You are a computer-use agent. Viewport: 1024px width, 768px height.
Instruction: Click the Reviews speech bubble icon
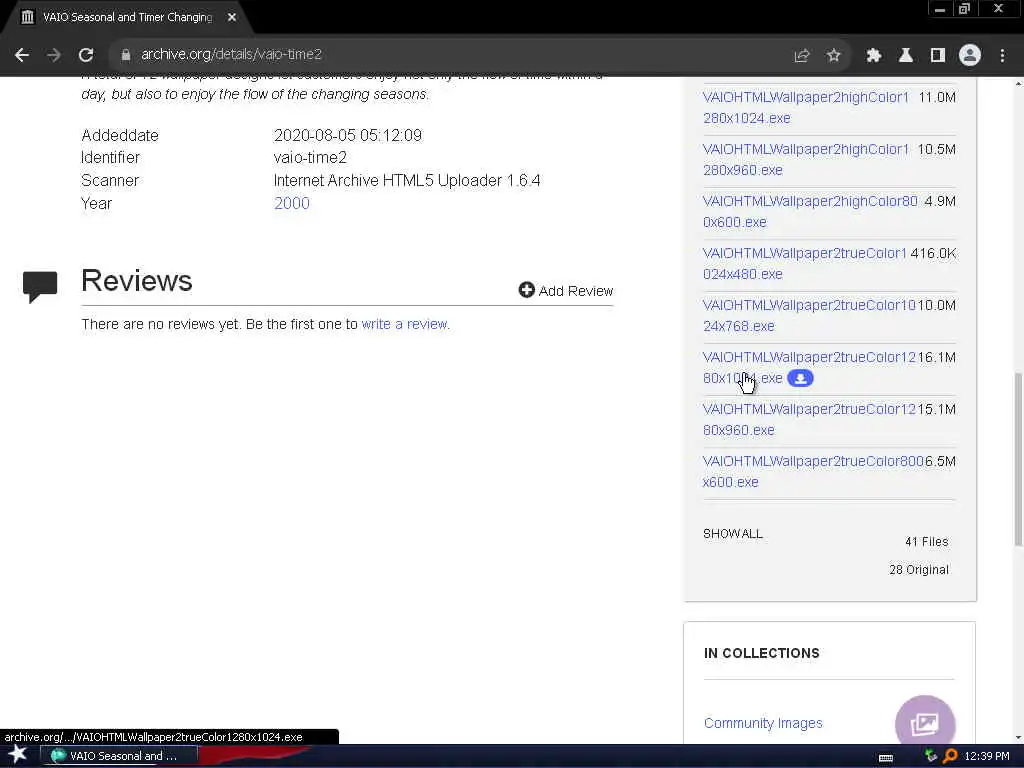click(40, 287)
